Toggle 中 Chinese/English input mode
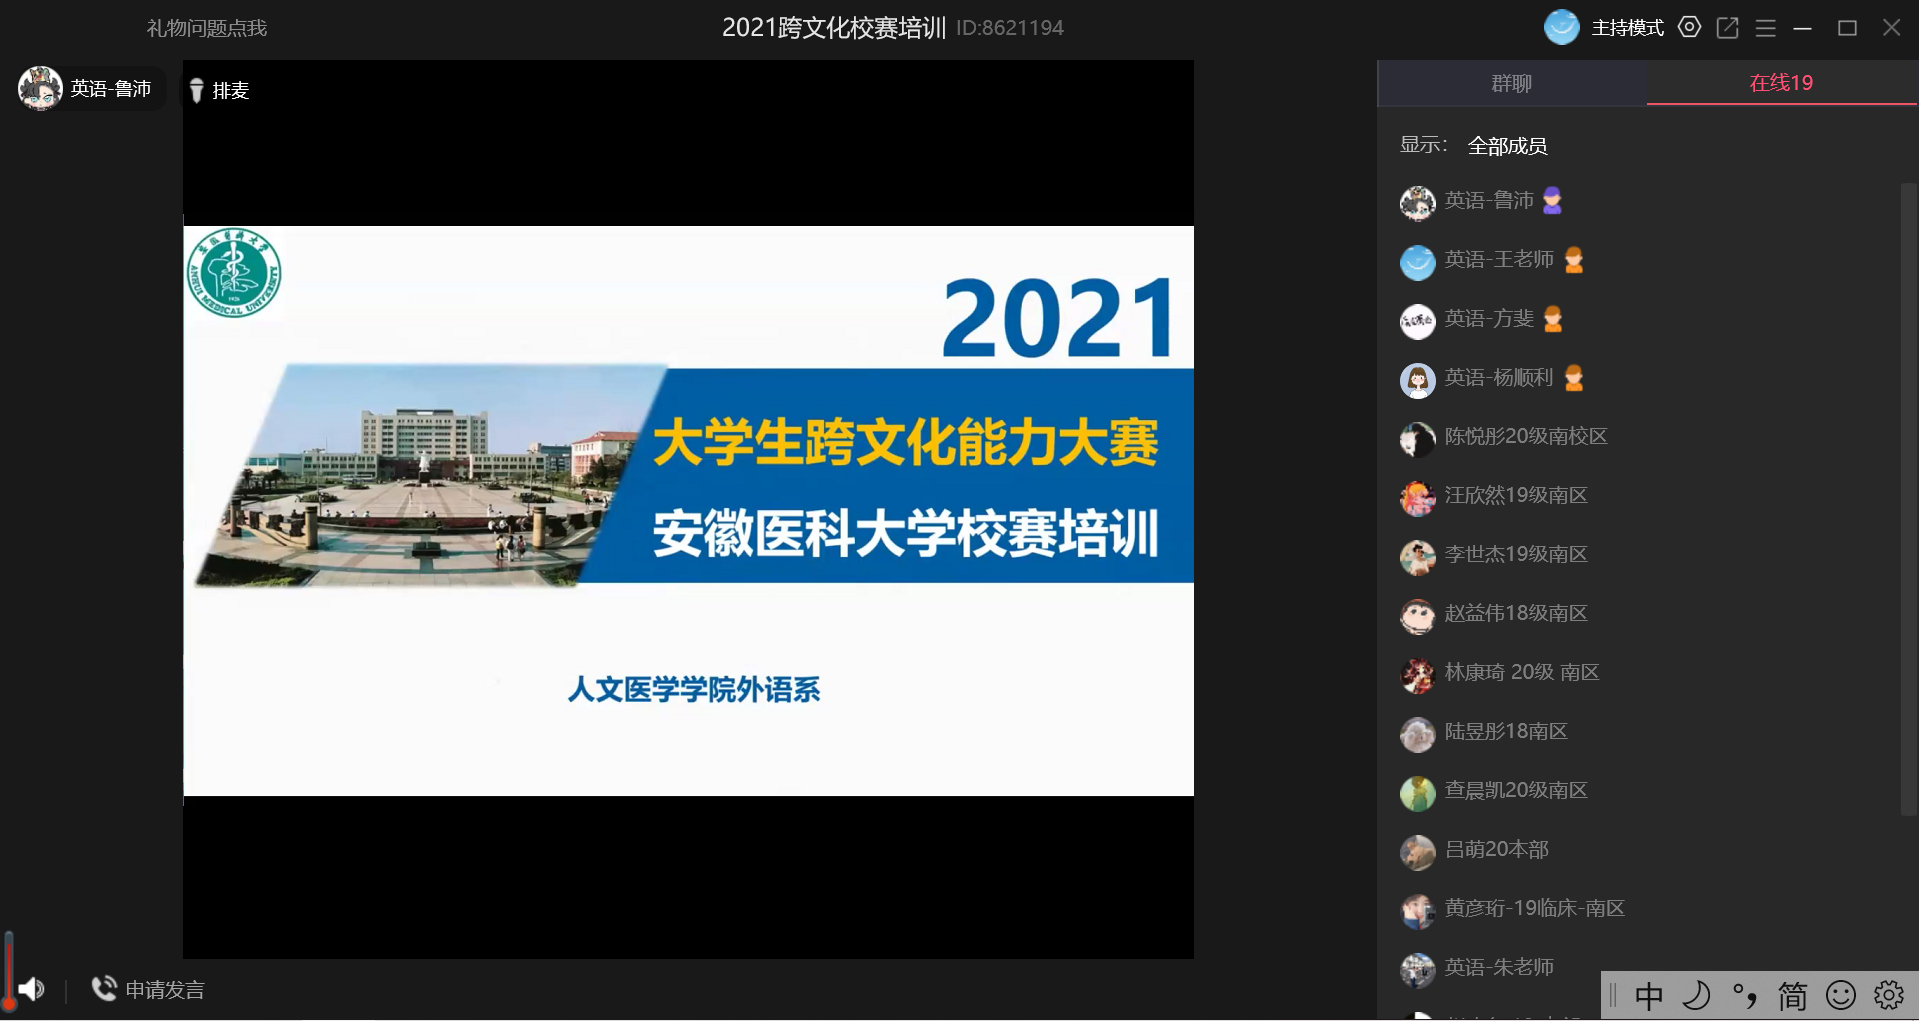Screen dimensions: 1919x1021 (1648, 995)
